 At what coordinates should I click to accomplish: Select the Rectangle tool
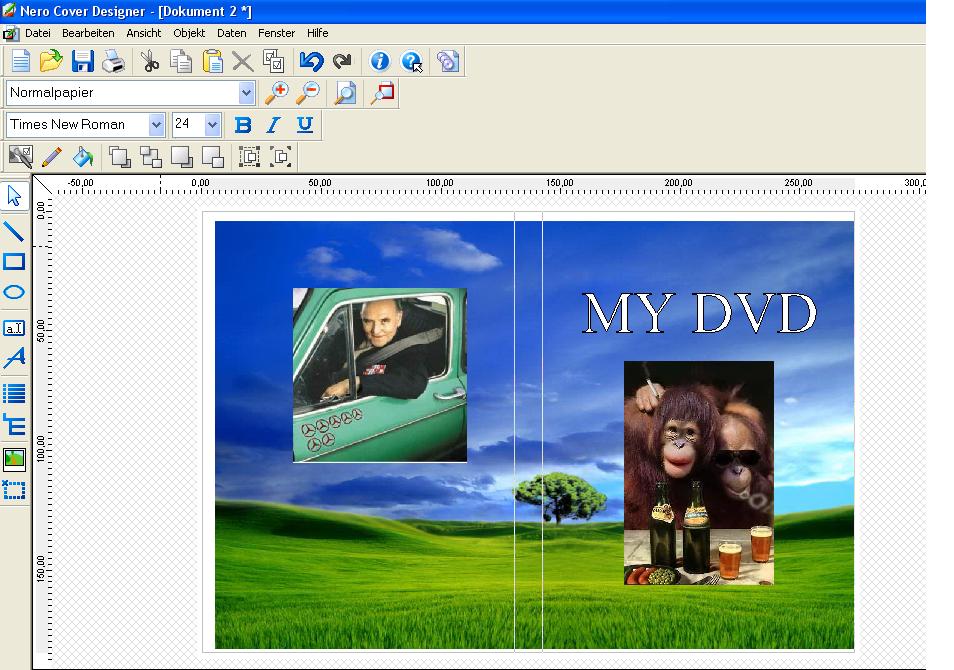[14, 262]
